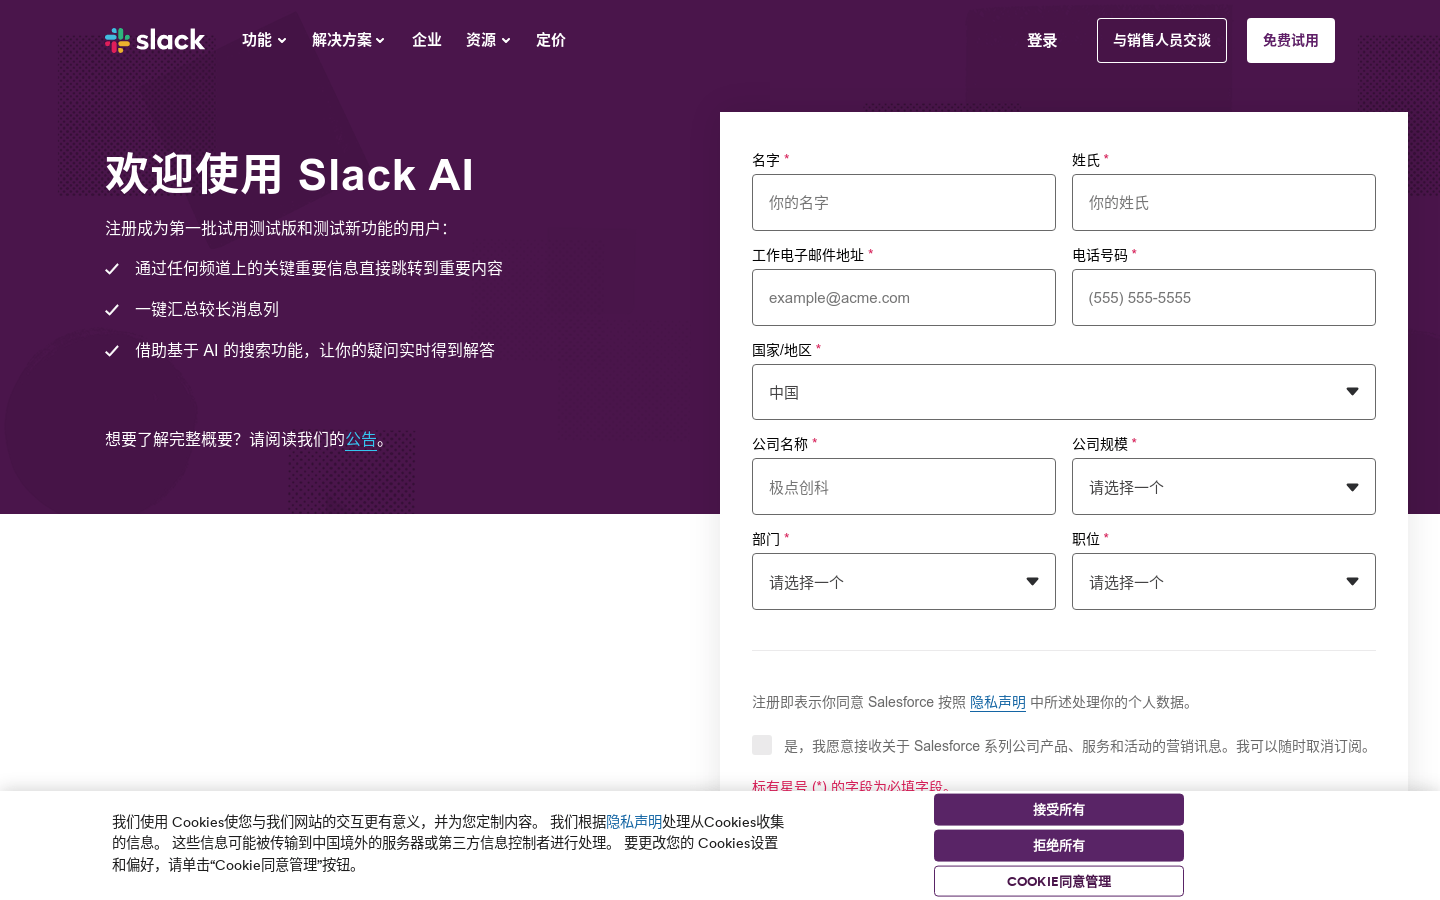Expand the 功能 menu
The image size is (1440, 900).
tap(264, 40)
